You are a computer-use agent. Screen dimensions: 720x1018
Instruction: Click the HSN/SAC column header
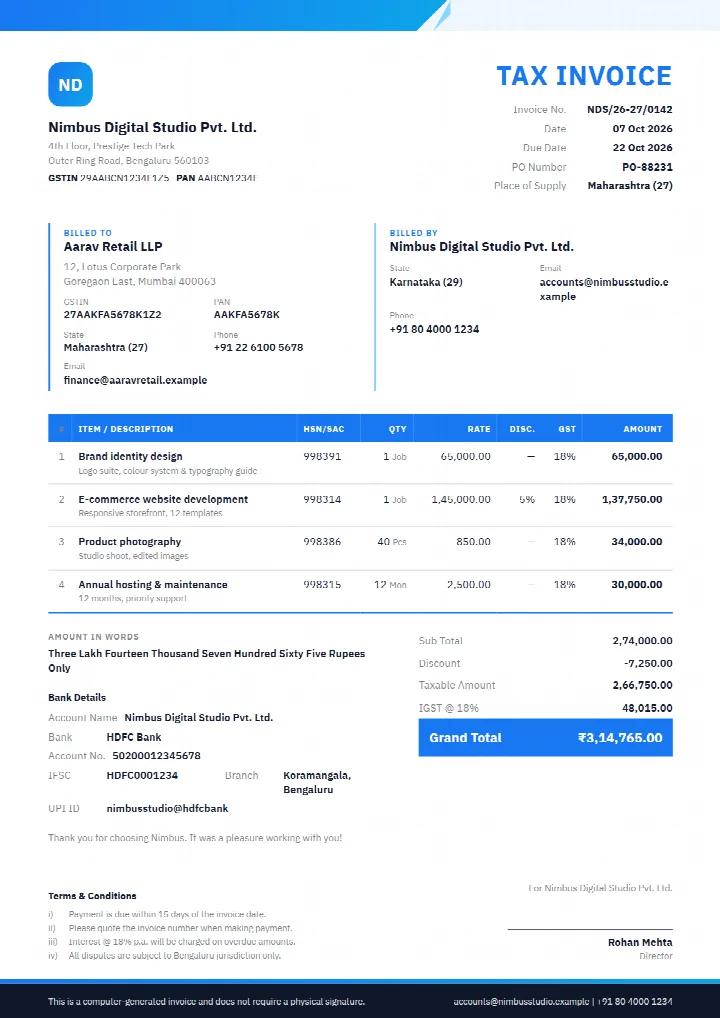pos(324,429)
